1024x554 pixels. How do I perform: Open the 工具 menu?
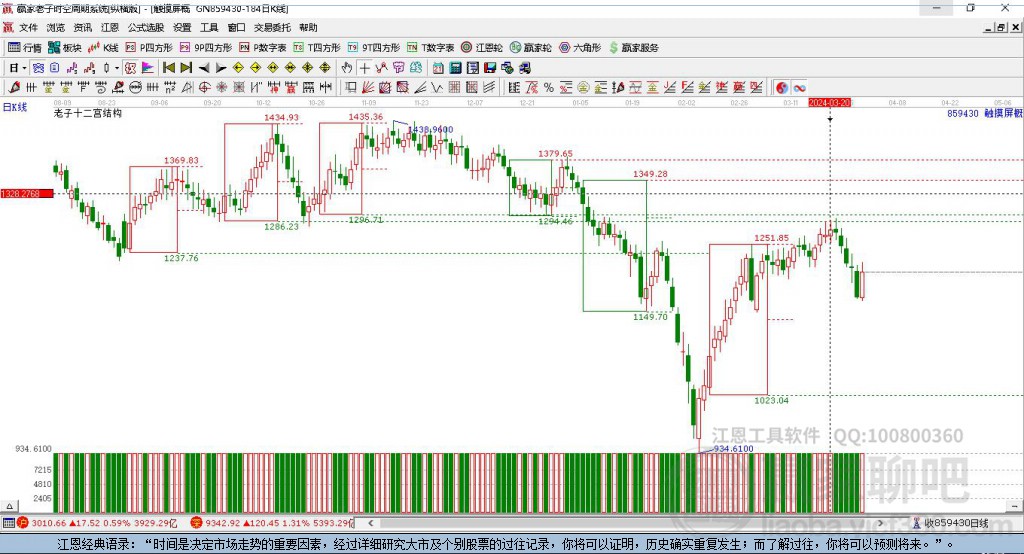209,27
